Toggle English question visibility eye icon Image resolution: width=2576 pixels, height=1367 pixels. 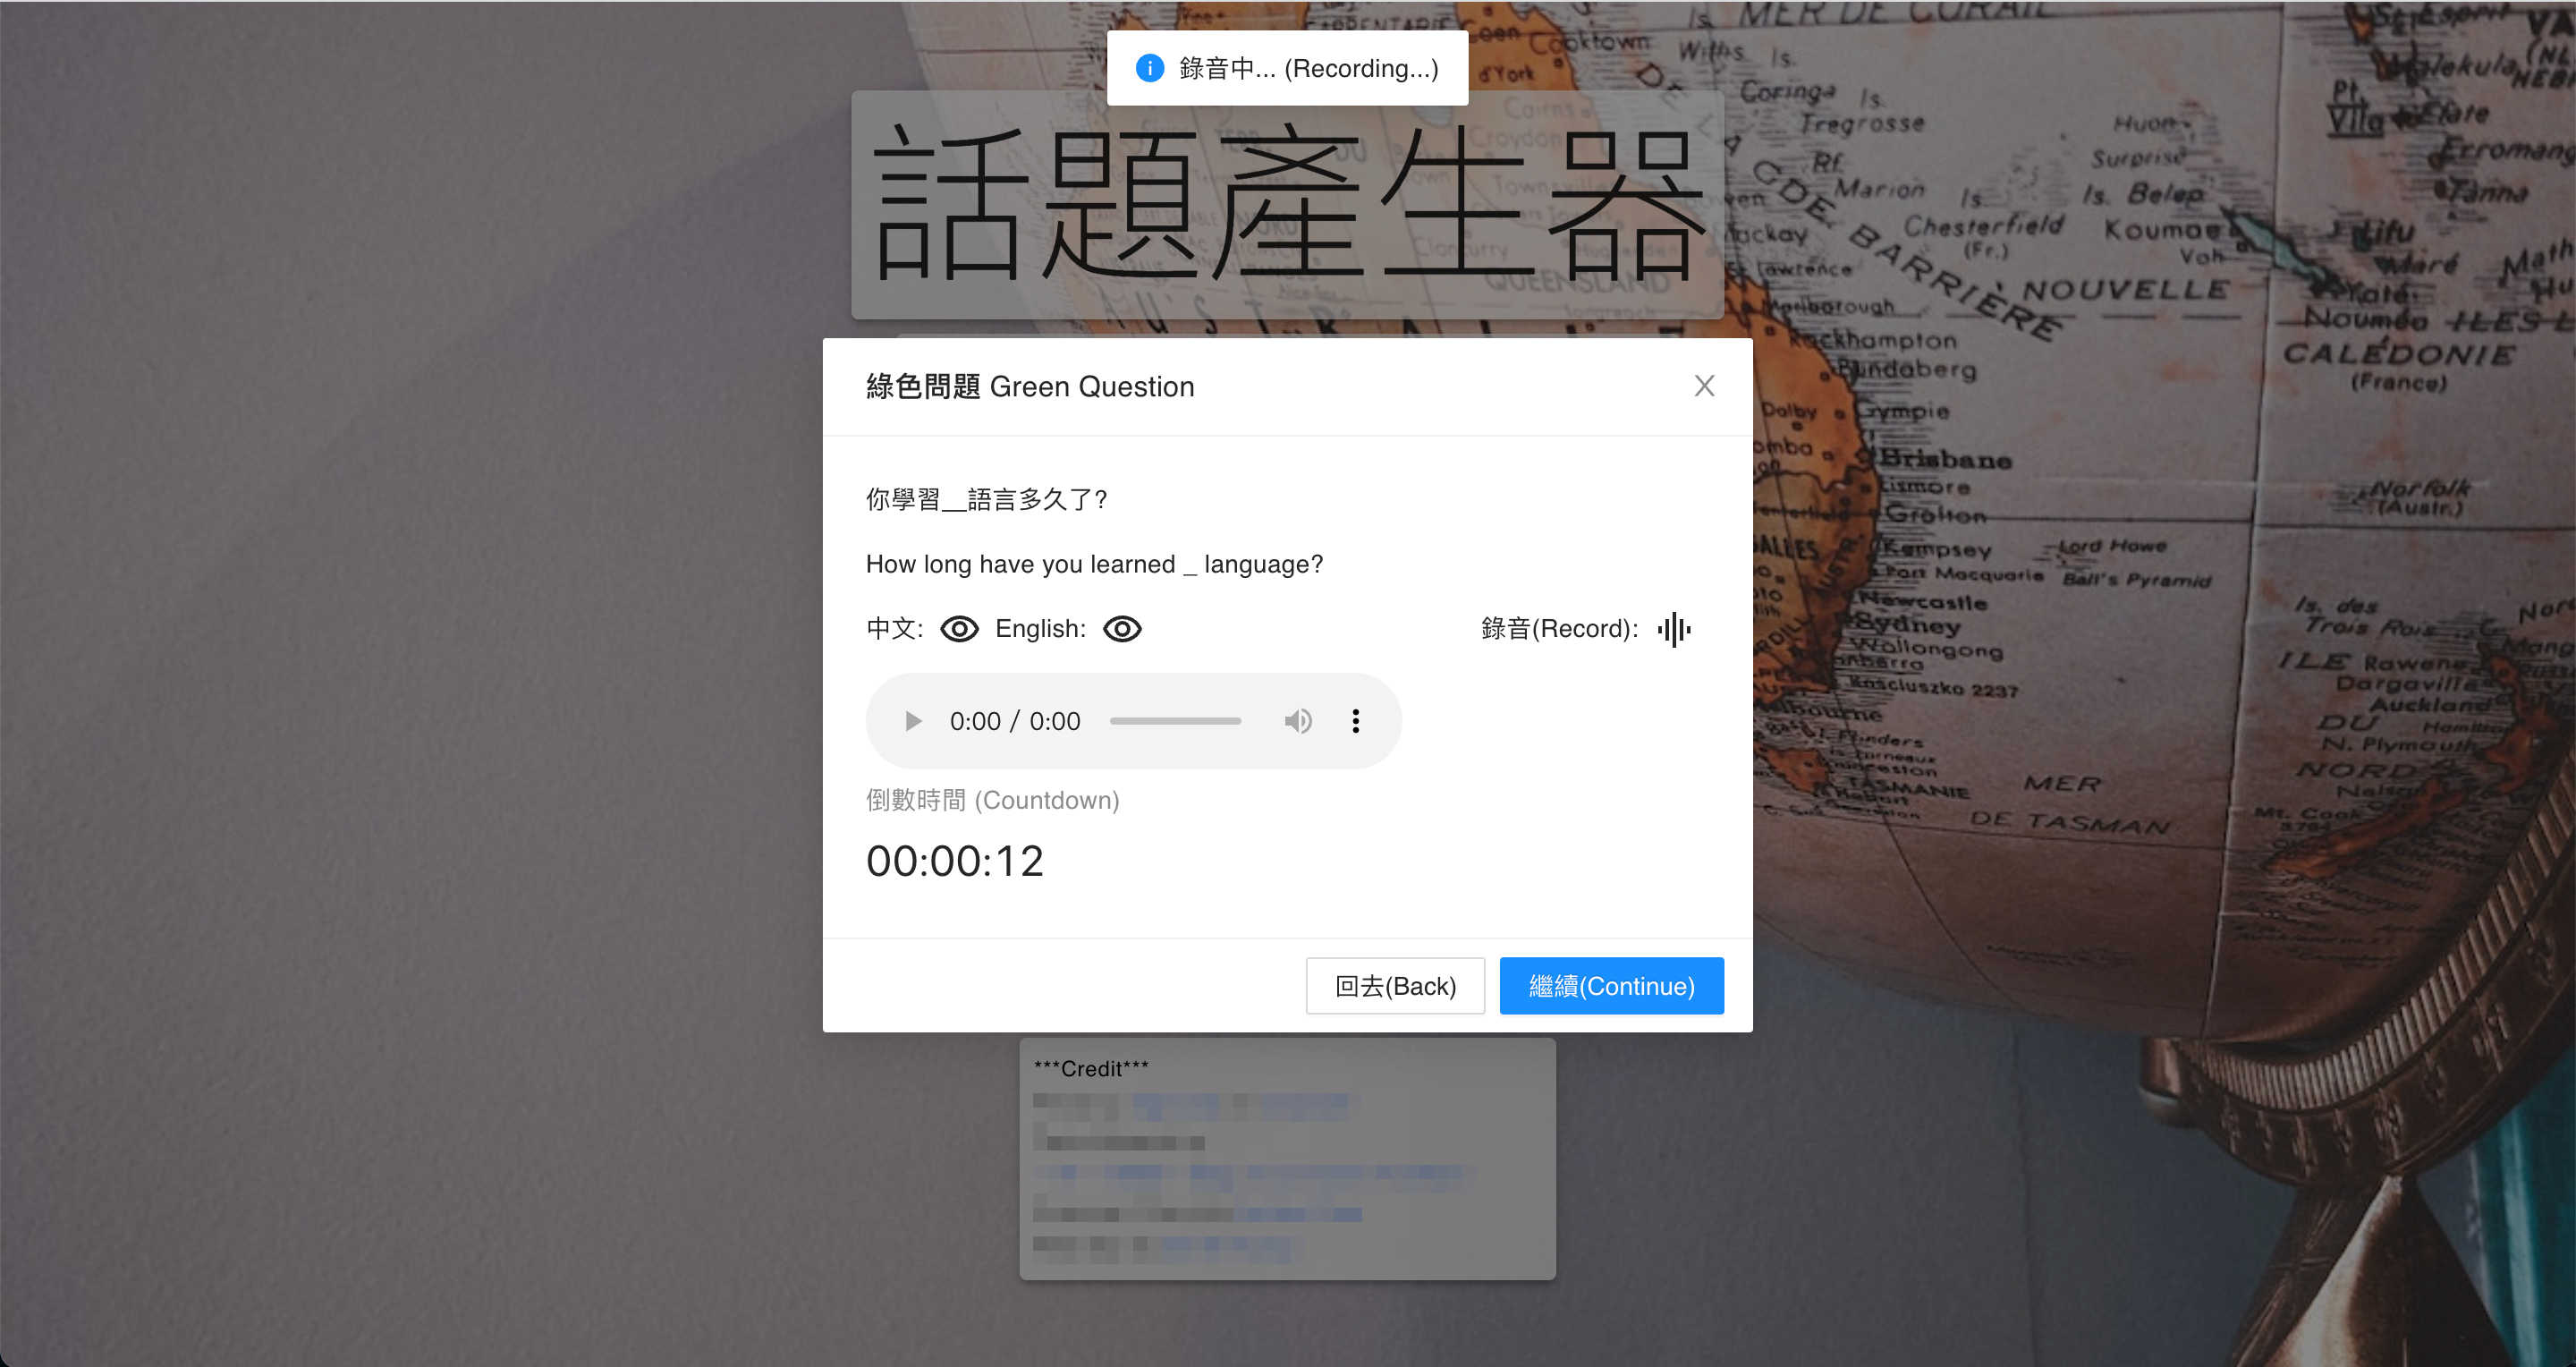point(1122,629)
